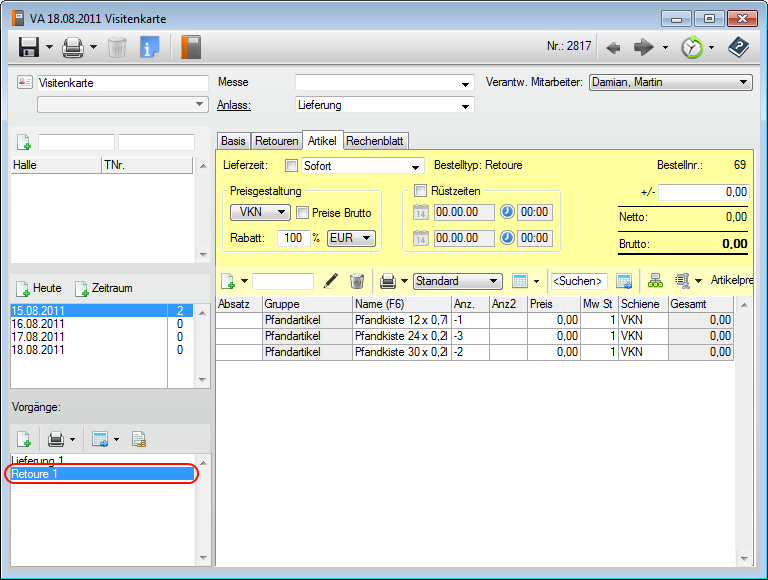Open the orange book icon in toolbar

point(190,47)
